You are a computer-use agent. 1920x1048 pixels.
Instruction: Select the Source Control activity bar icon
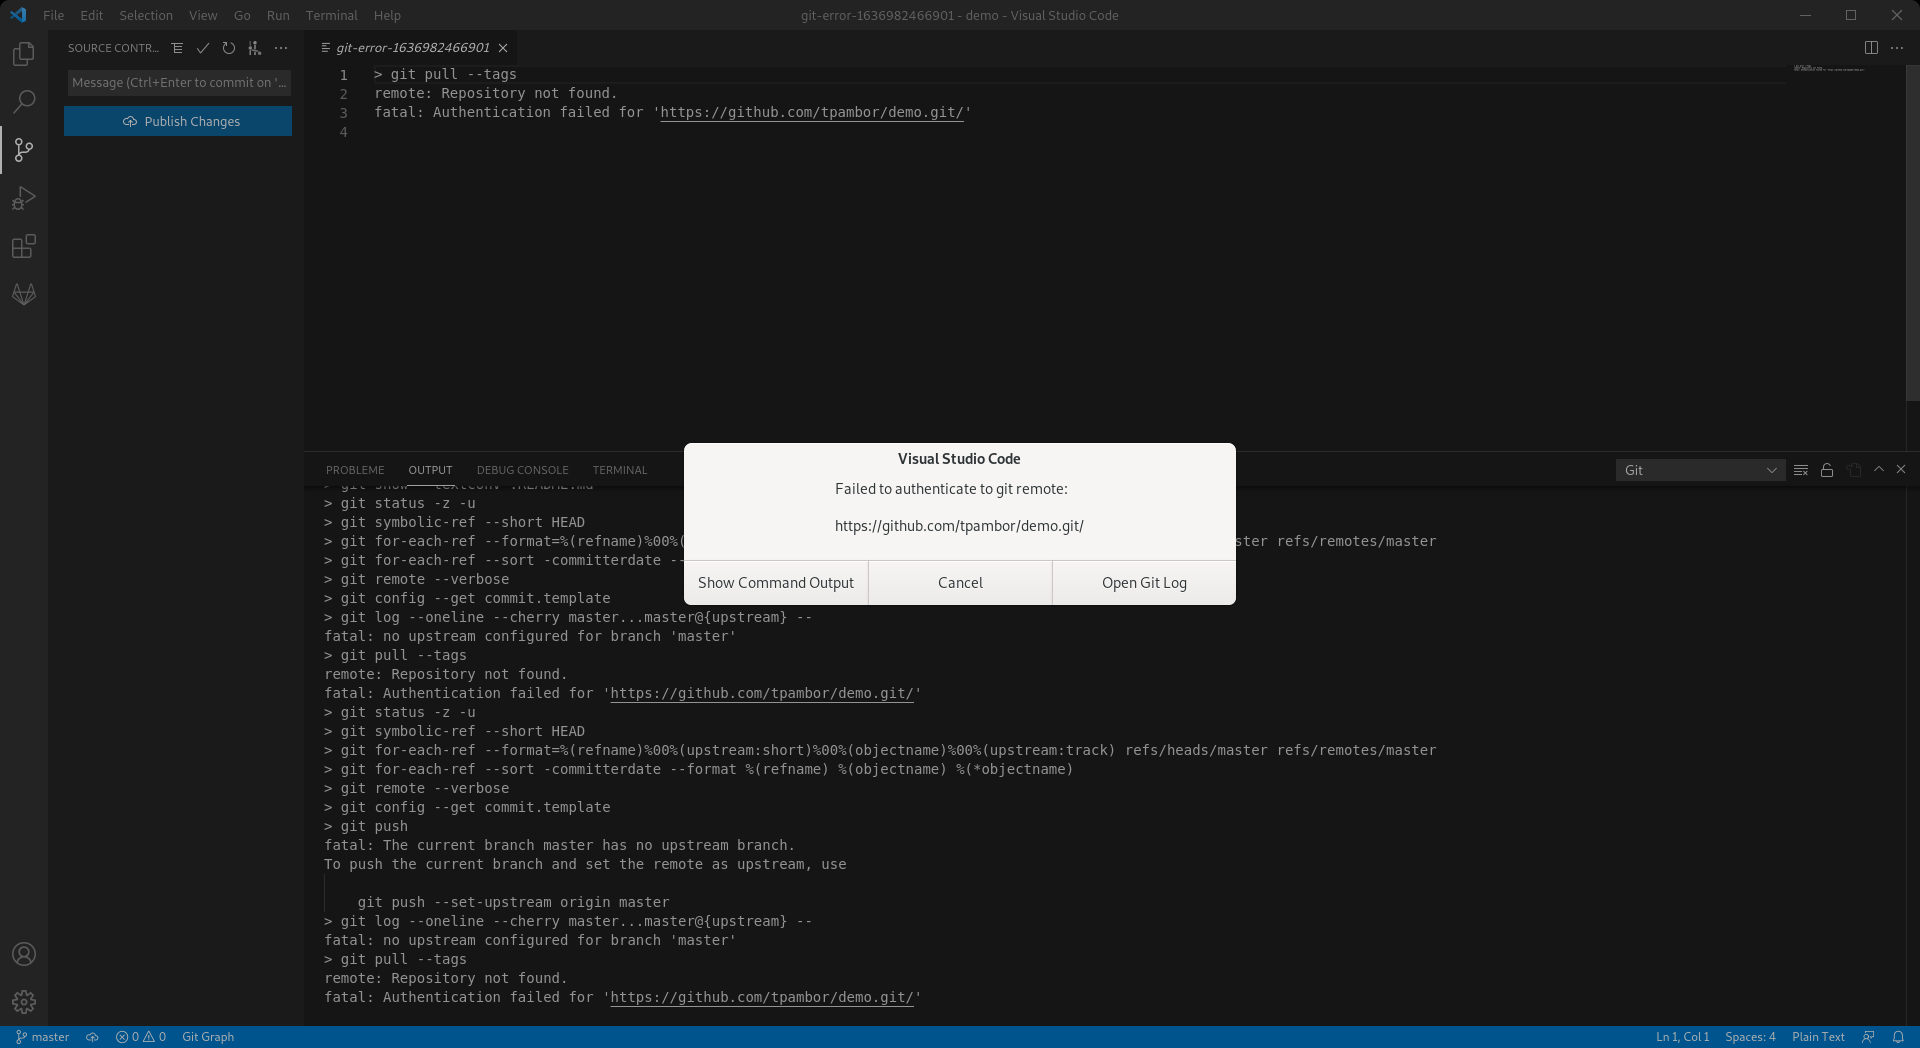[x=24, y=150]
